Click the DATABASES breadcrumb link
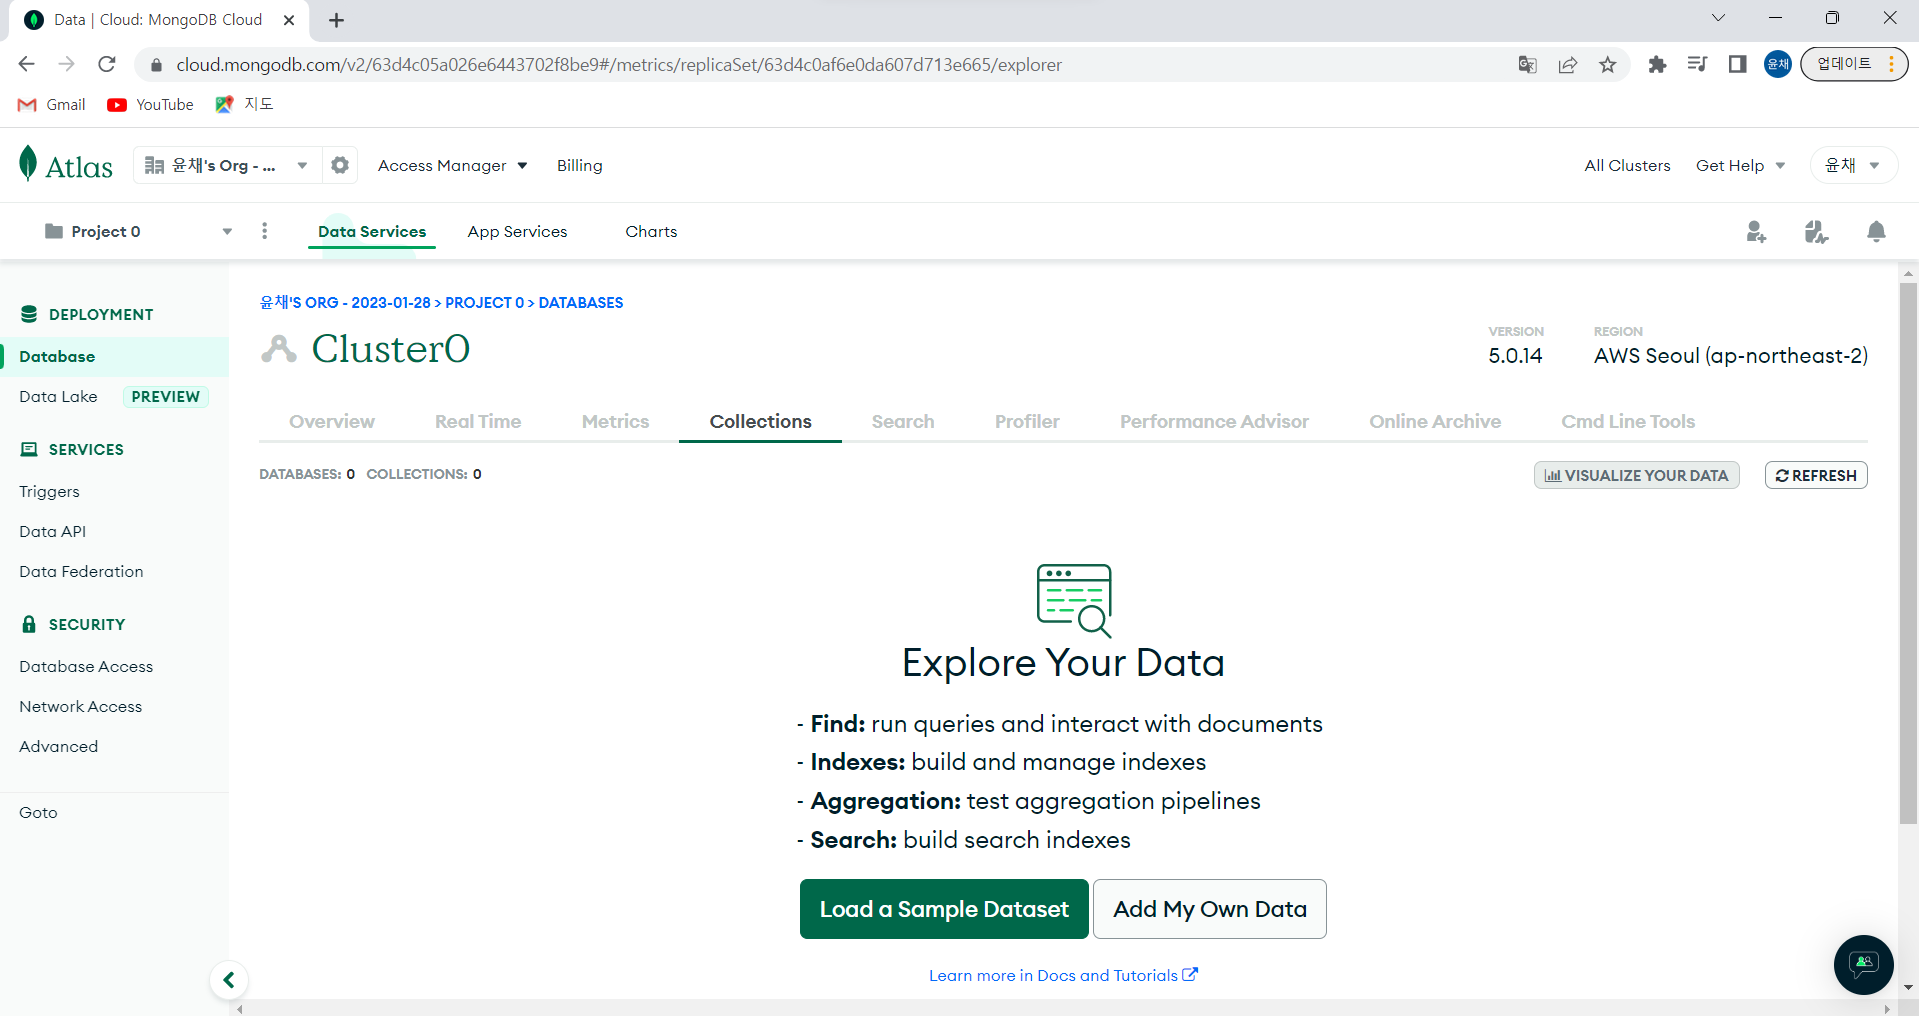The width and height of the screenshot is (1919, 1016). (581, 303)
